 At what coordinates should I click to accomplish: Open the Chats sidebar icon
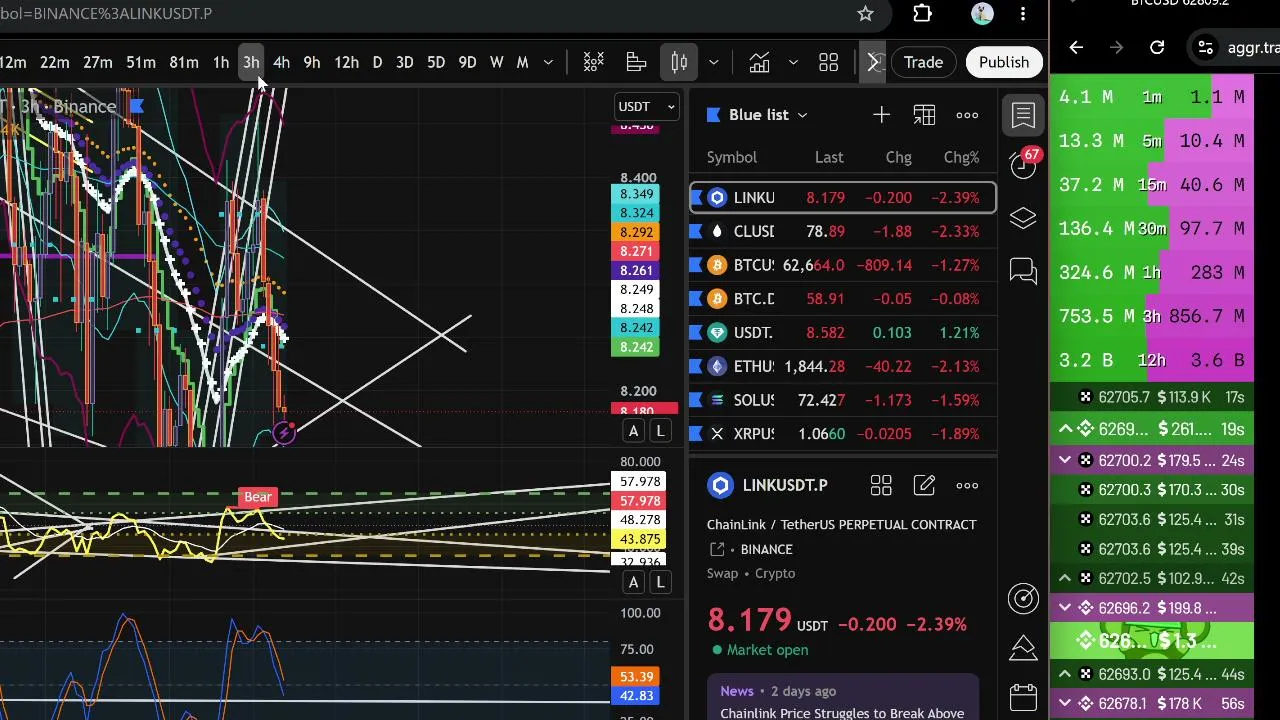[1023, 271]
